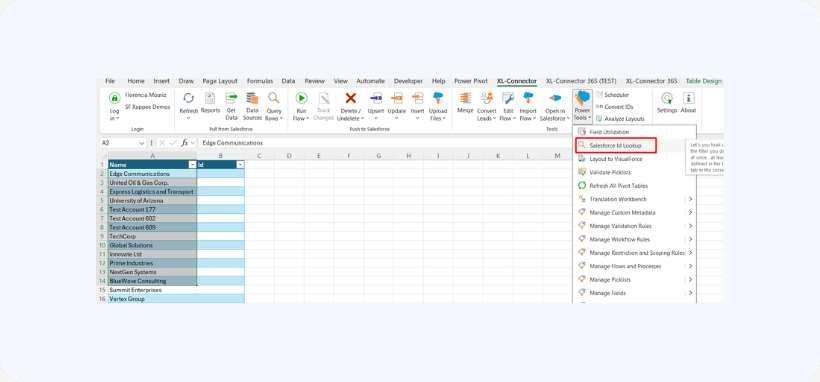The height and width of the screenshot is (382, 820).
Task: Click column D header
Action: point(289,155)
